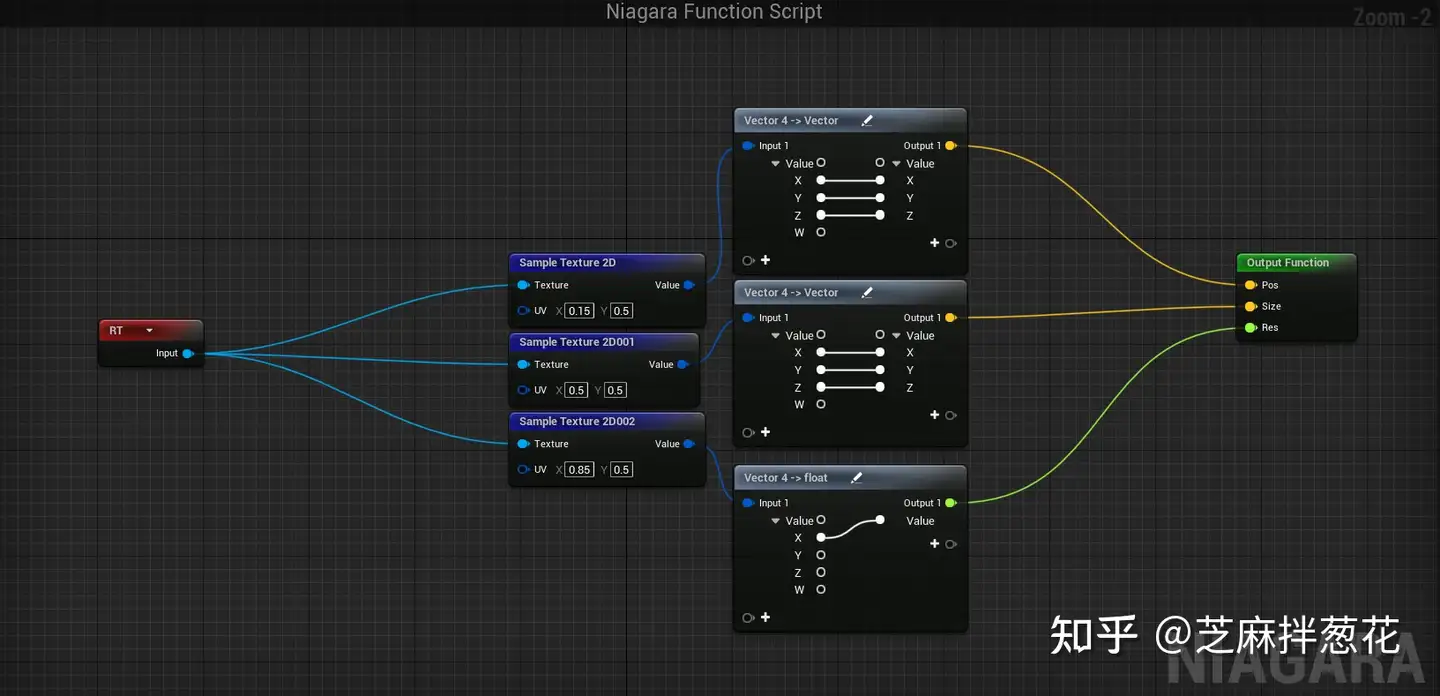The width and height of the screenshot is (1440, 696).
Task: Click the Input pin on the RT node
Action: (x=188, y=353)
